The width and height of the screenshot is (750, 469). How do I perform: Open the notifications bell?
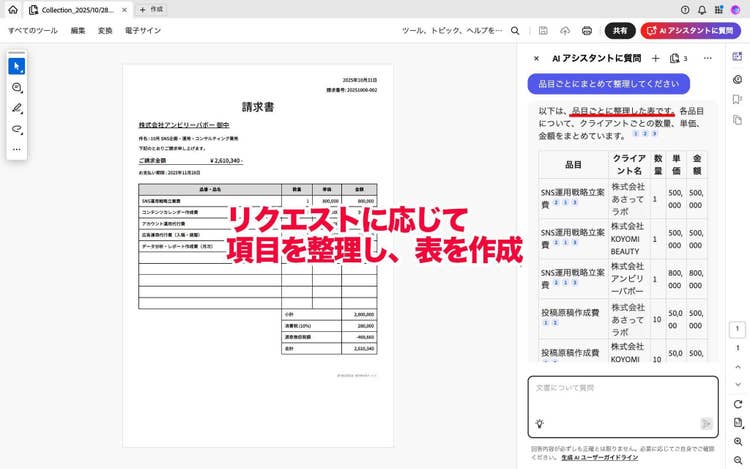pyautogui.click(x=701, y=9)
